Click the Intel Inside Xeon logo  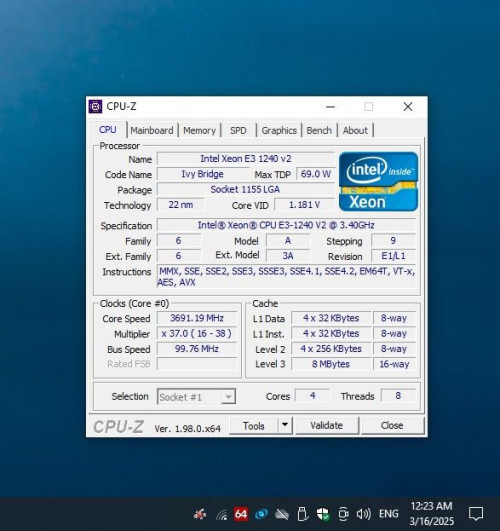378,182
